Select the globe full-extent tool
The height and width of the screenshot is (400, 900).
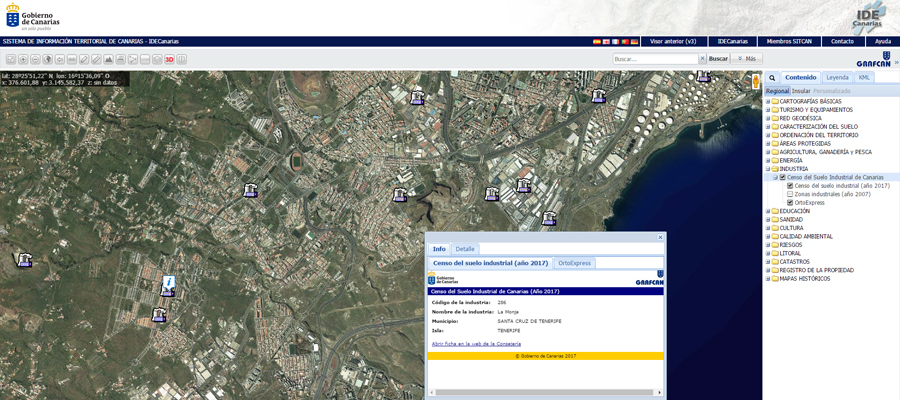(x=47, y=60)
